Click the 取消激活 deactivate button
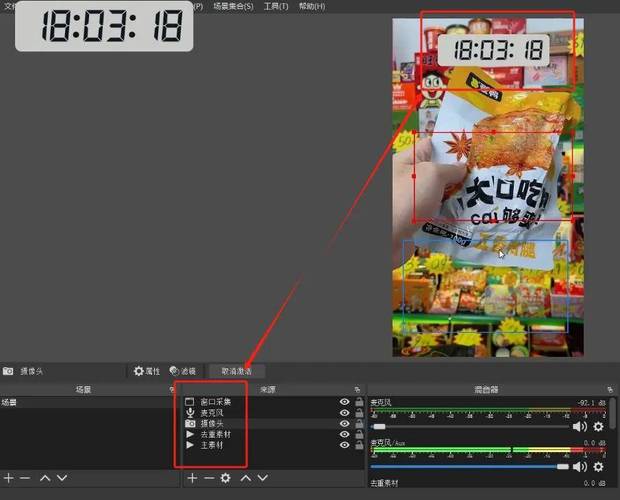 [236, 371]
